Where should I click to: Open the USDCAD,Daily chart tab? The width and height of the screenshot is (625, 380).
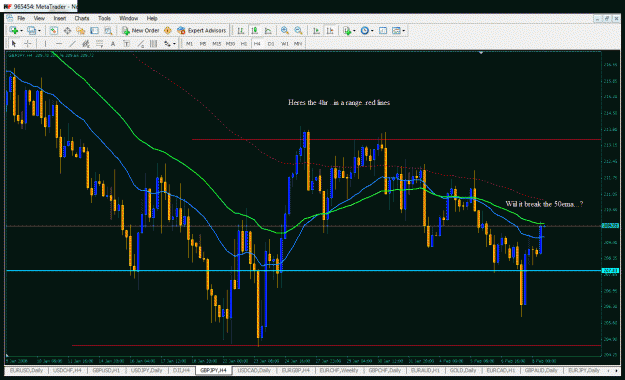tap(254, 370)
